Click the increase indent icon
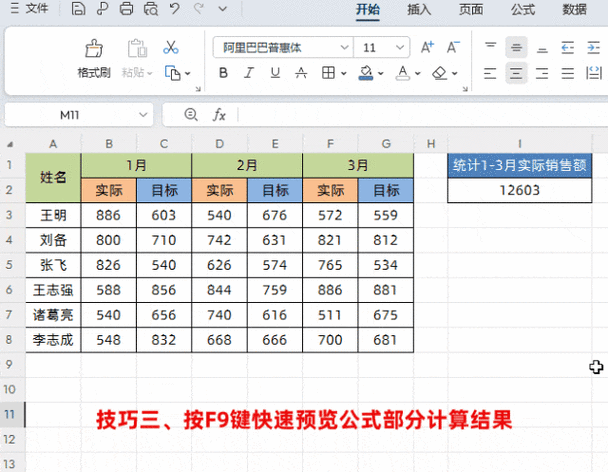 click(x=594, y=48)
